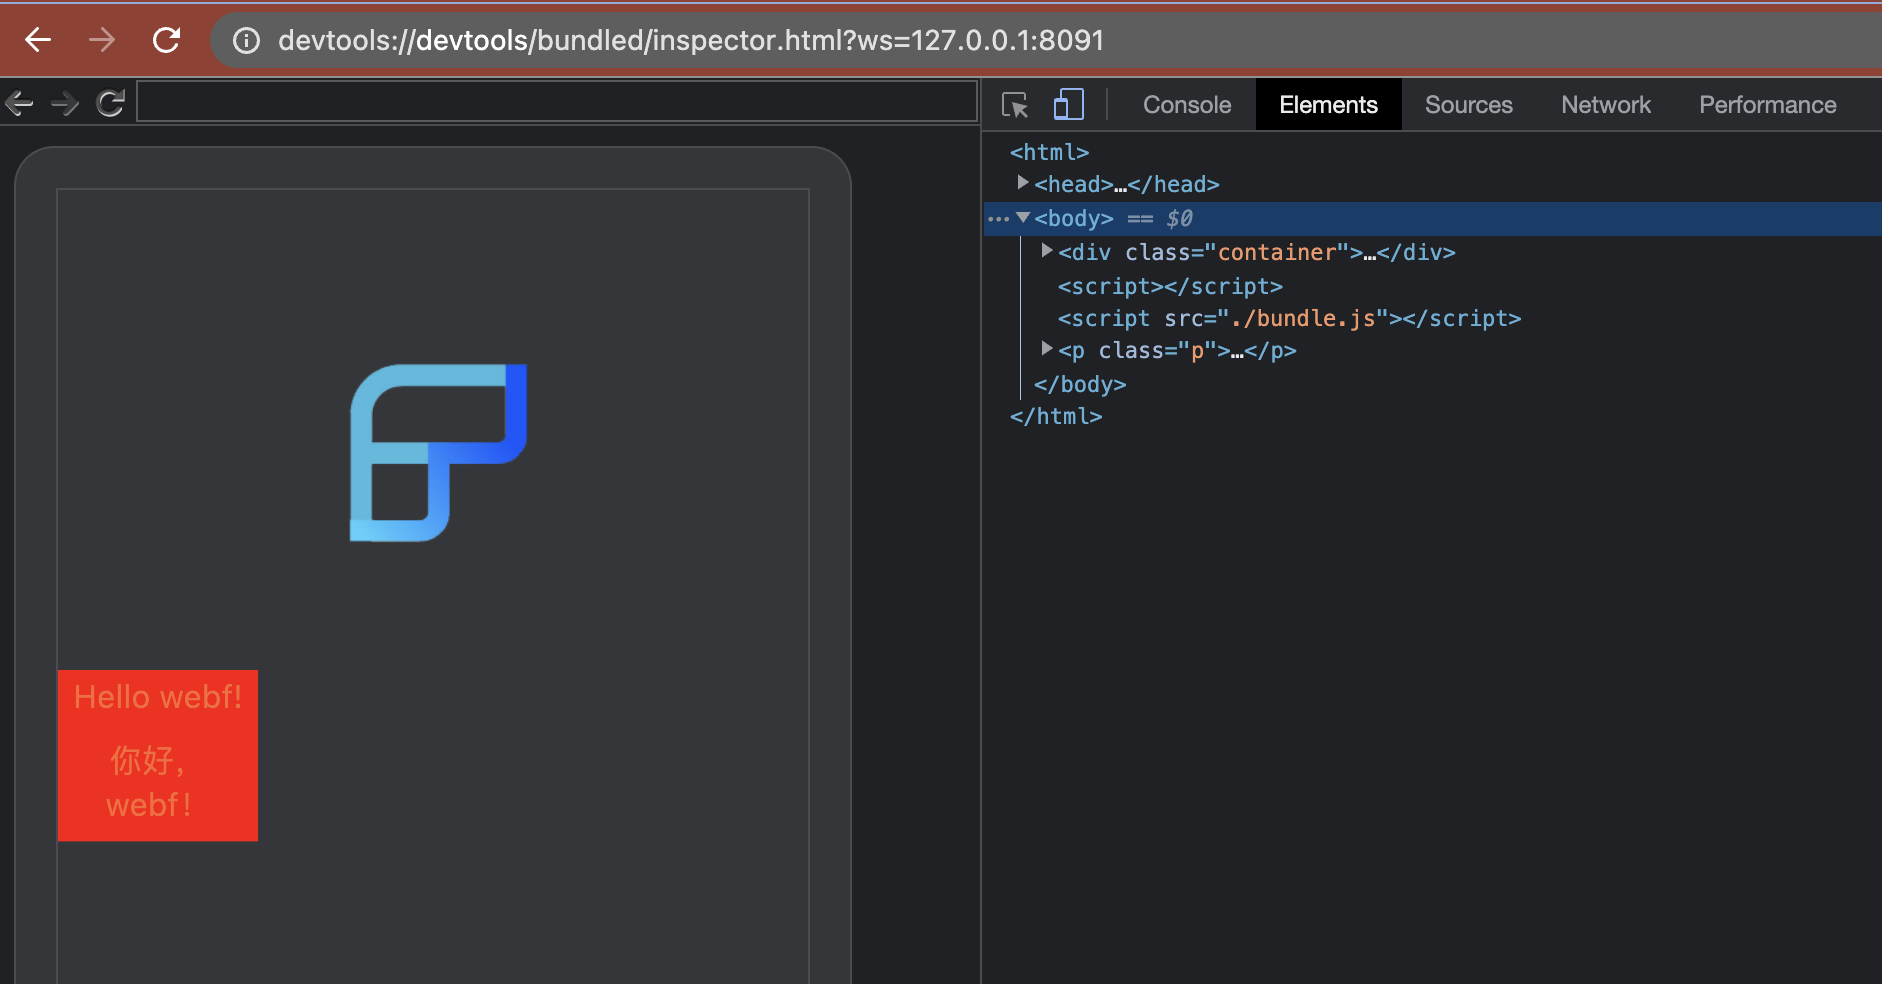Image resolution: width=1882 pixels, height=984 pixels.
Task: Collapse the body node
Action: click(1023, 217)
